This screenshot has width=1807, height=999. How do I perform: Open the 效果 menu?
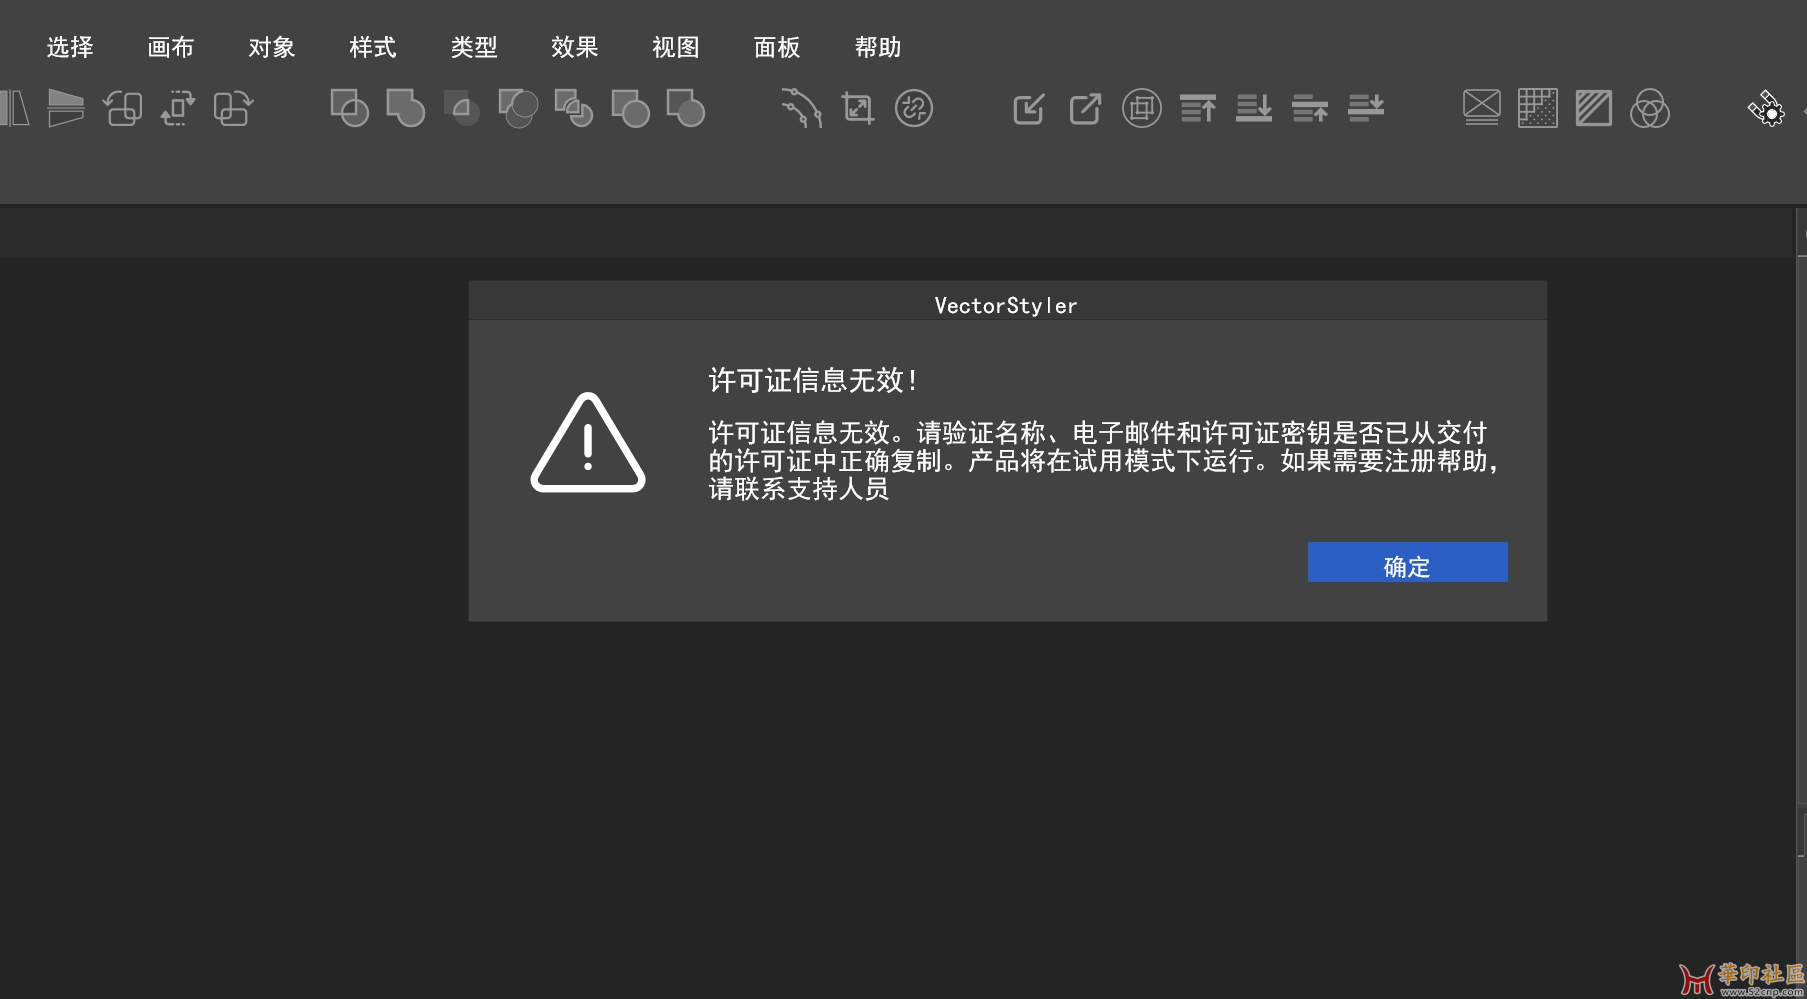tap(575, 47)
